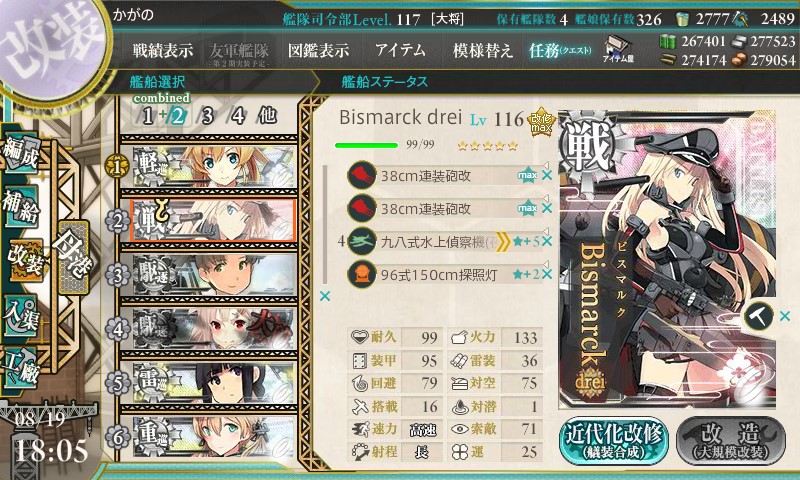Screen dimensions: 800x480
Task: Open the 工廠 factory sidebar icon
Action: [20, 368]
